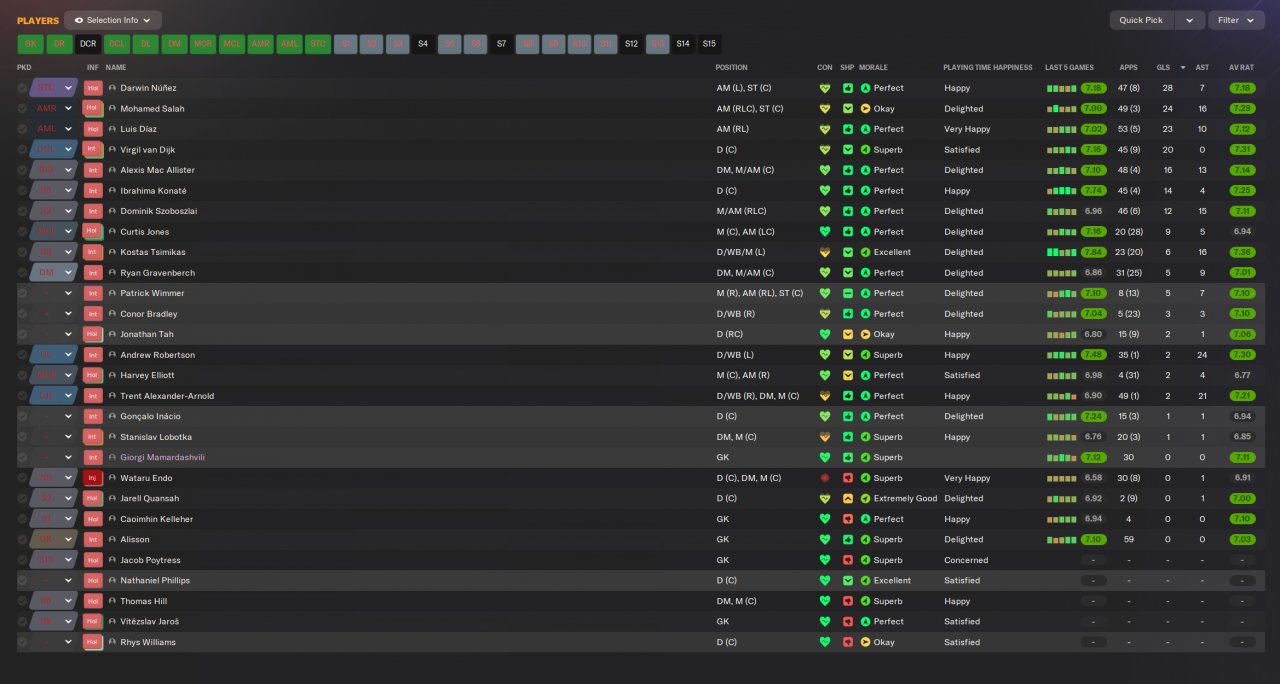Image resolution: width=1280 pixels, height=684 pixels.
Task: Open the arrow dropdown beside Quick Pick
Action: pos(1189,20)
